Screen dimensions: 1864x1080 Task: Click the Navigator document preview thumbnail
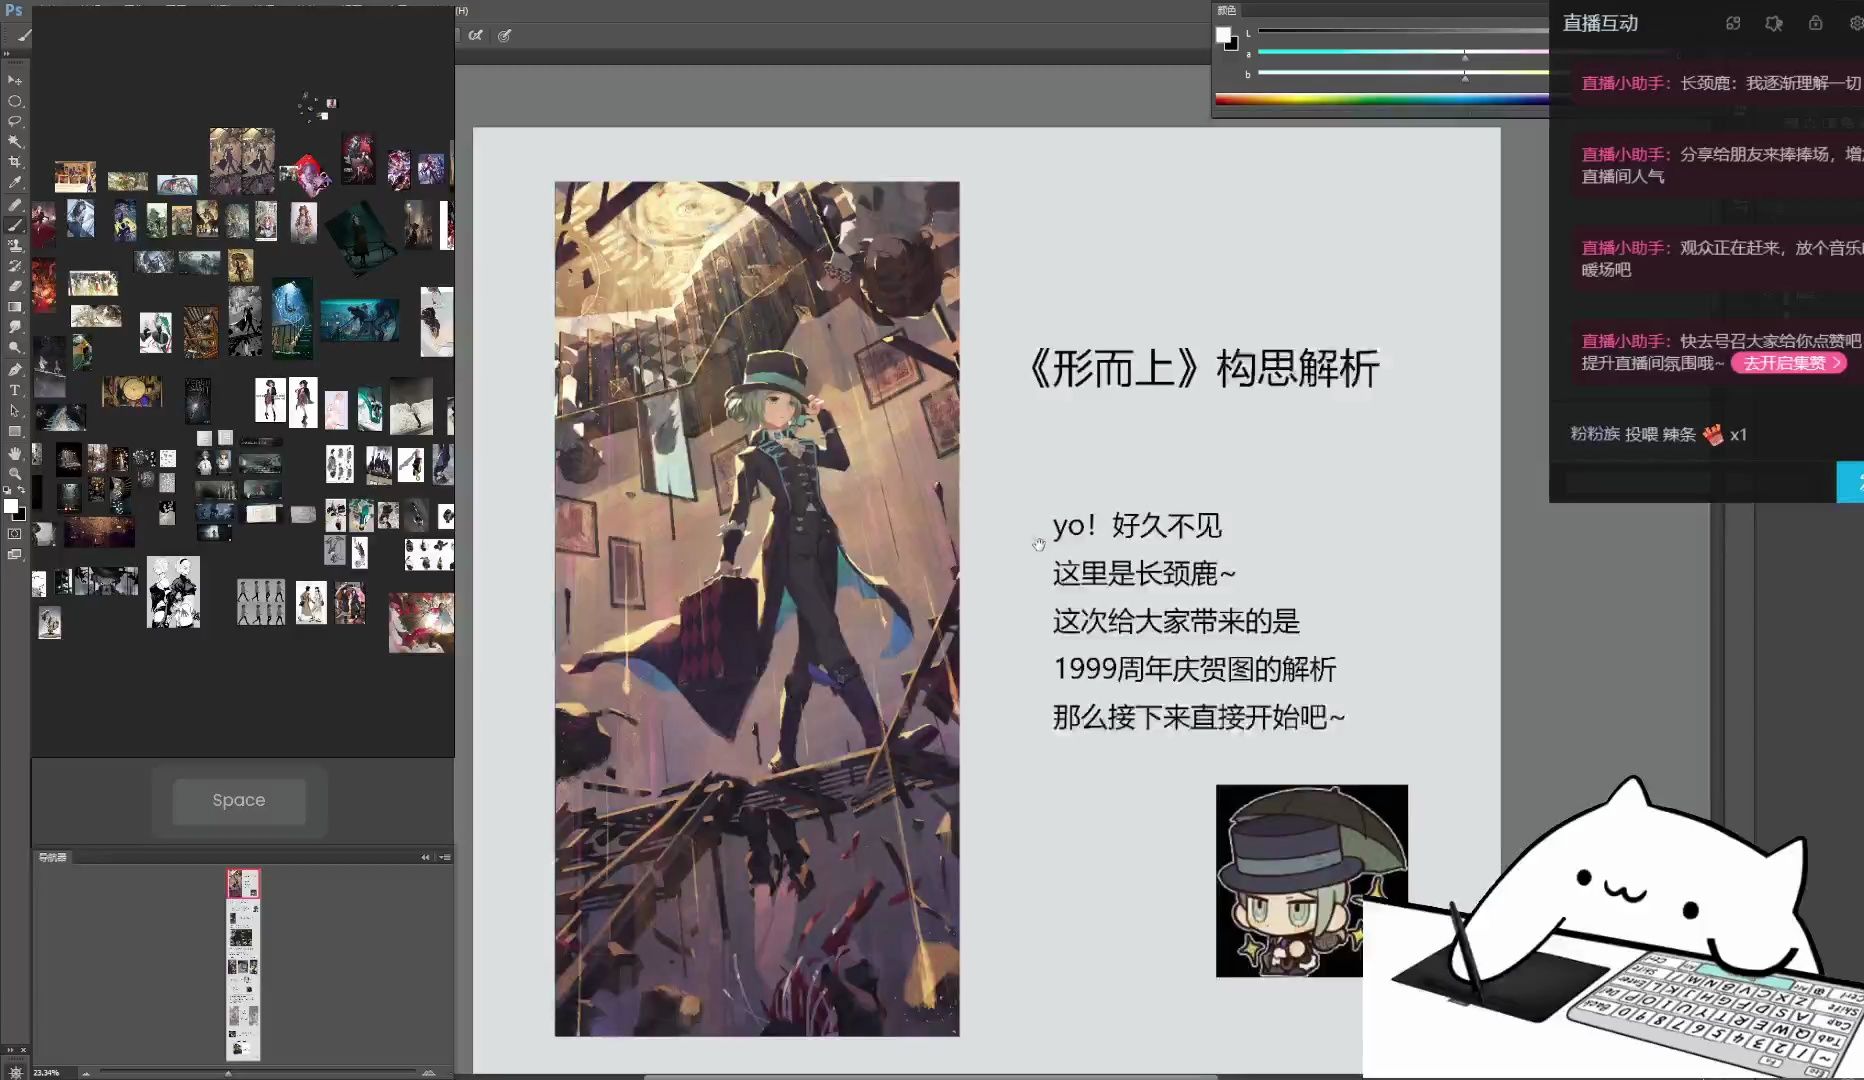click(243, 964)
